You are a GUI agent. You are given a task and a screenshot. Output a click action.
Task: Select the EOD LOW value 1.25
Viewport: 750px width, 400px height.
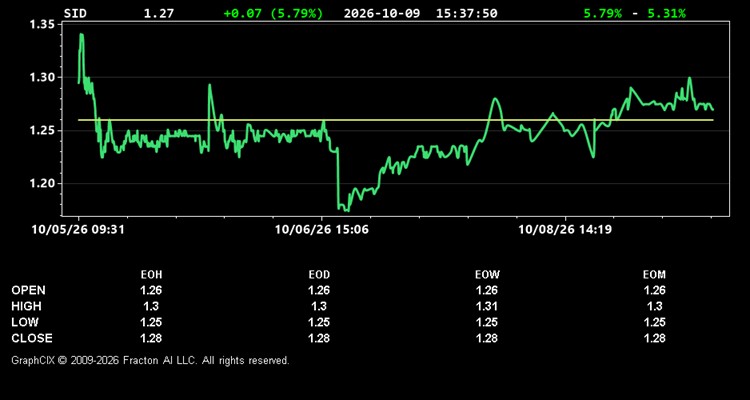319,322
